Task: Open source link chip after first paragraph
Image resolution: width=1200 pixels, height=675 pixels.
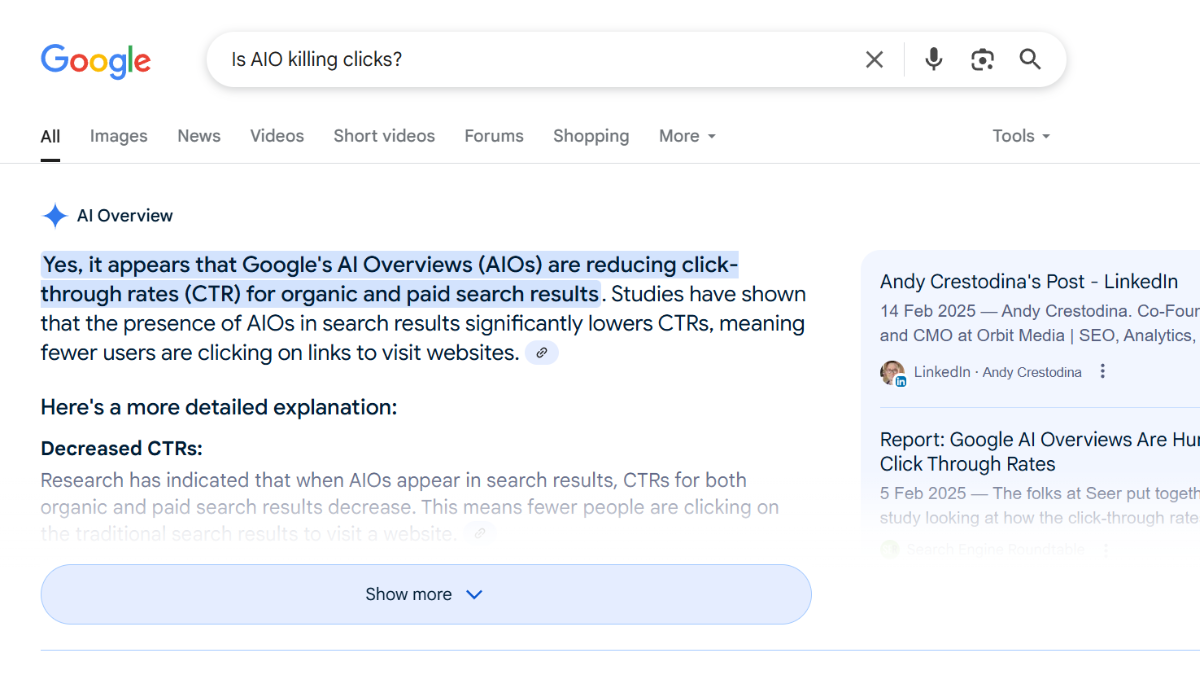Action: (x=541, y=353)
